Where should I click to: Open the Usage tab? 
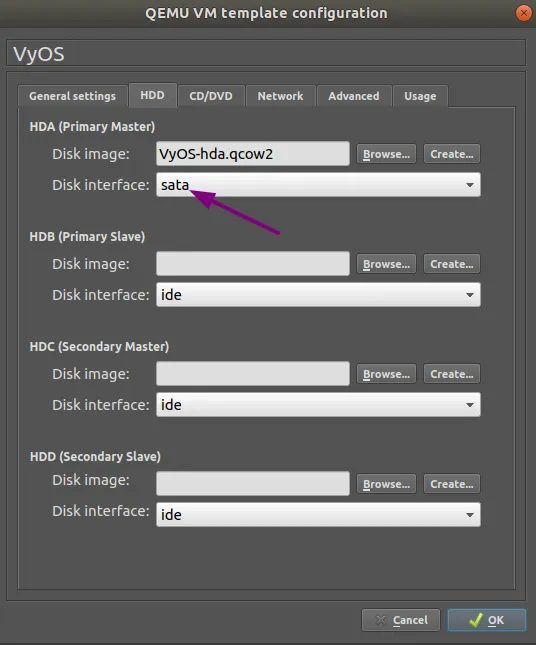(x=420, y=96)
